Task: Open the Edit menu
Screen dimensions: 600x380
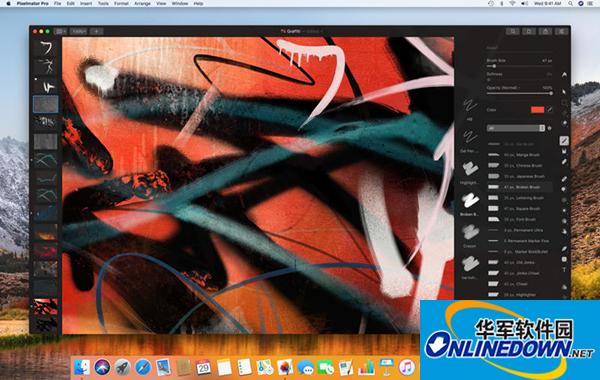Action: [71, 3]
